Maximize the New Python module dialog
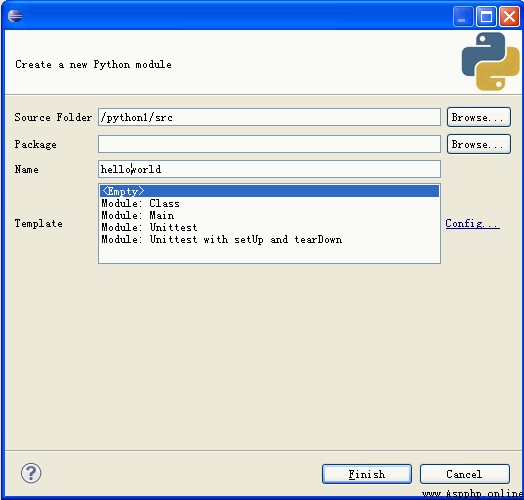This screenshot has width=524, height=500. [486, 16]
